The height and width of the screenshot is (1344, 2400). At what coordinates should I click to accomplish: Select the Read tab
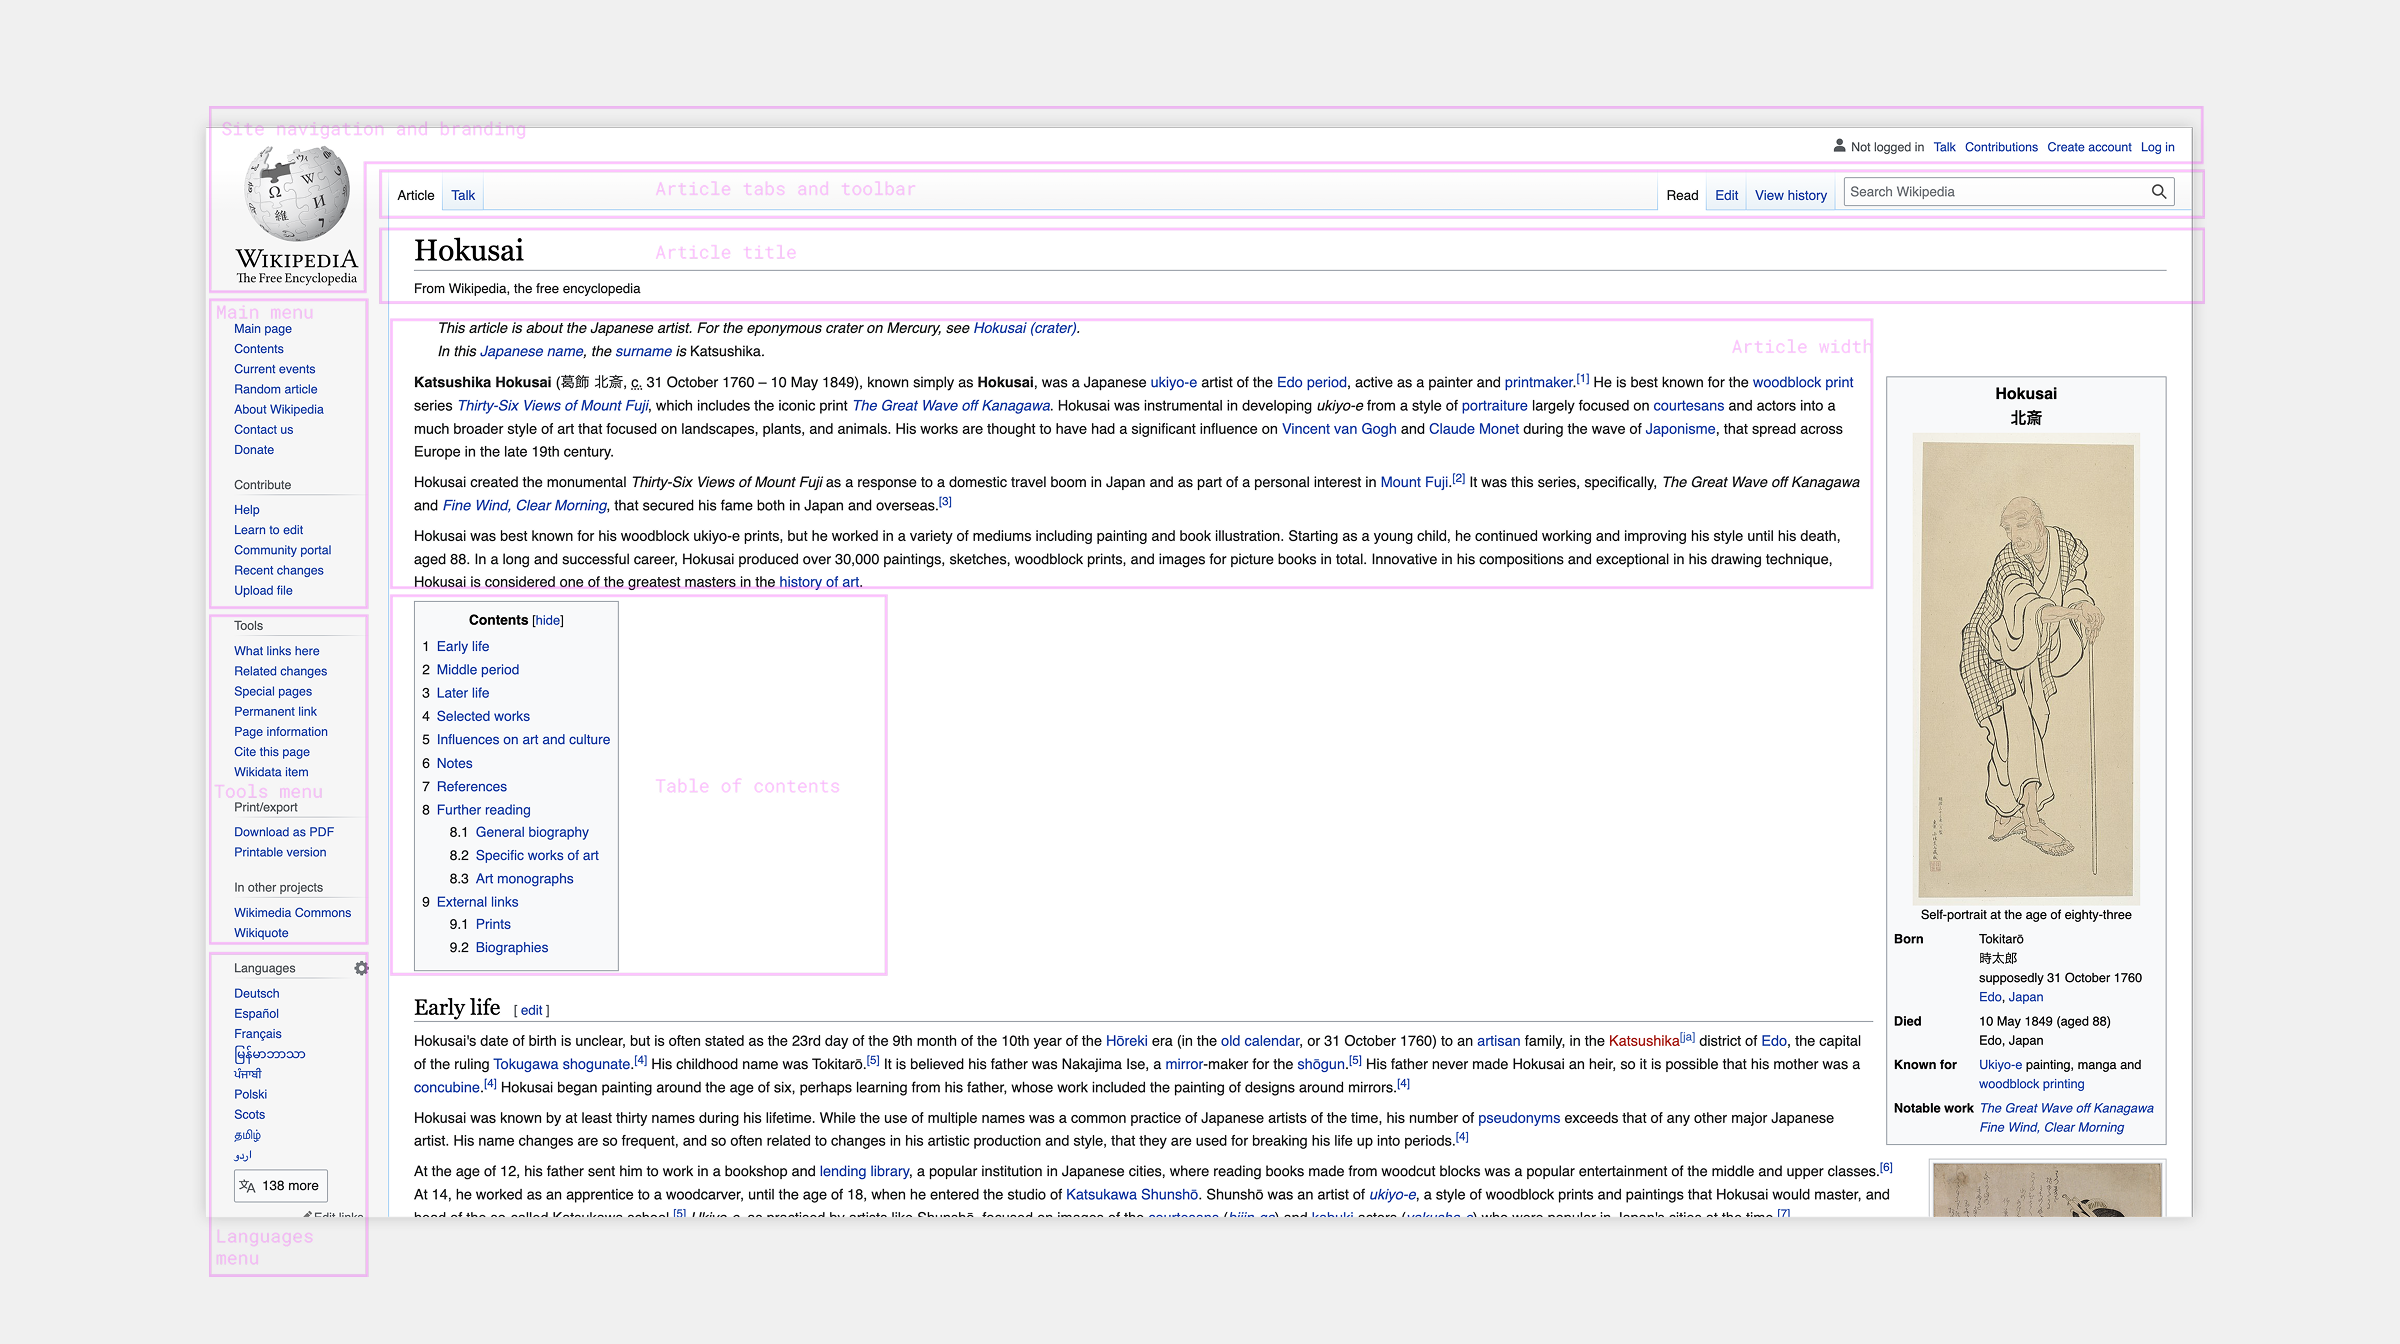pyautogui.click(x=1682, y=195)
